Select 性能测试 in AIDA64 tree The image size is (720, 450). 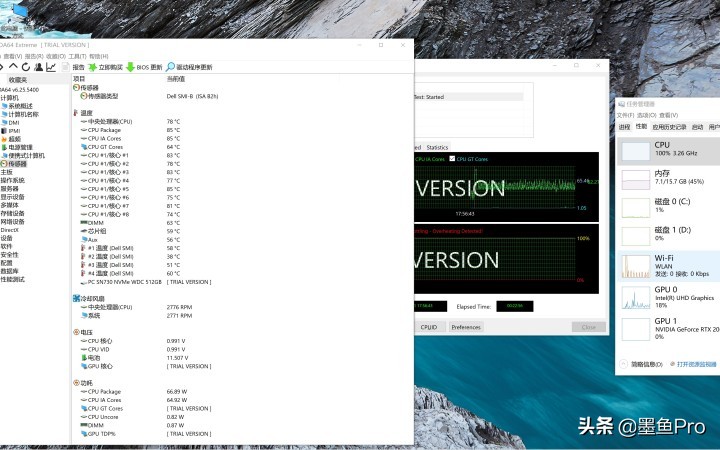12,280
